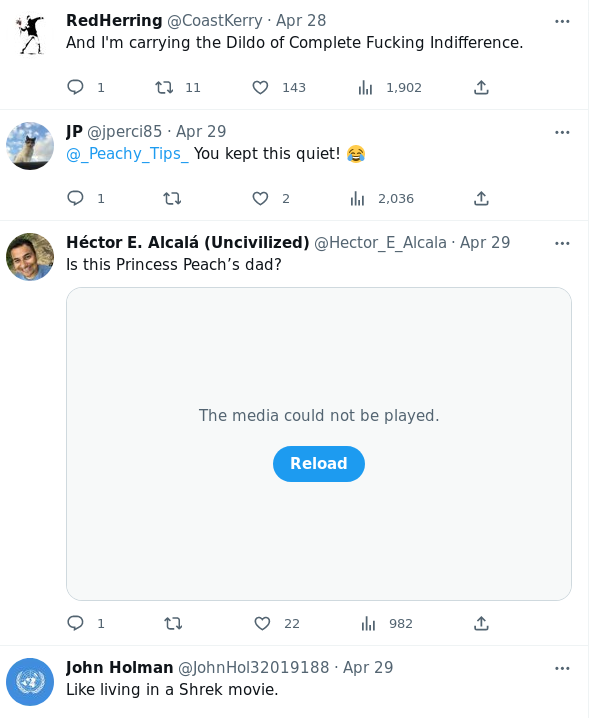Open more options on RedHerring's tweet
This screenshot has width=600, height=718.
click(x=562, y=21)
